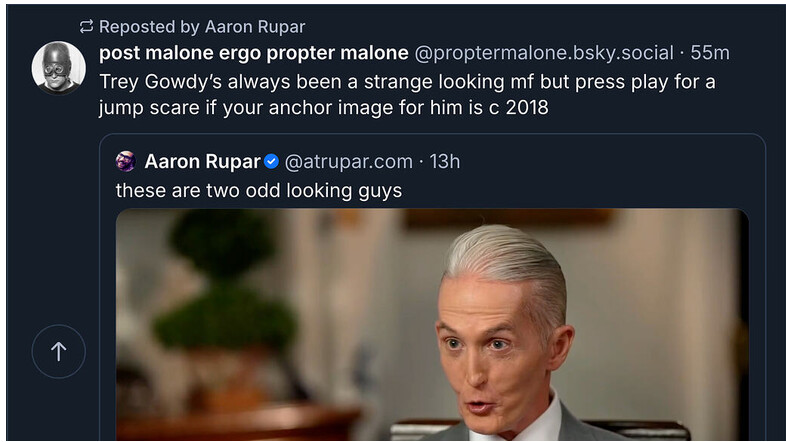The width and height of the screenshot is (786, 442).
Task: Open the bold Aaron Rupar name in the quoted post
Action: 203,161
